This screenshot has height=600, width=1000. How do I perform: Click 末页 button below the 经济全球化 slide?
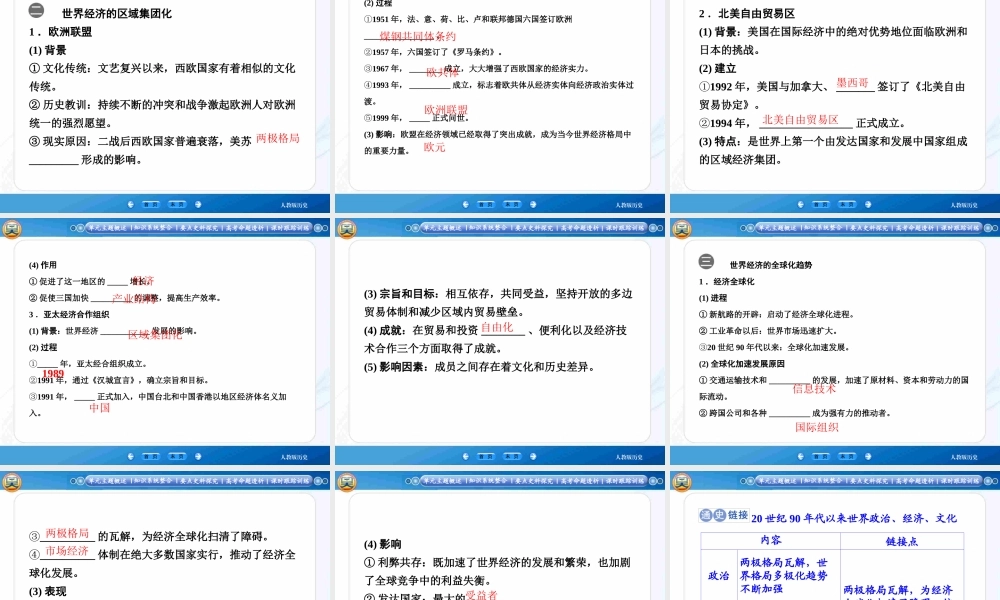click(x=846, y=457)
